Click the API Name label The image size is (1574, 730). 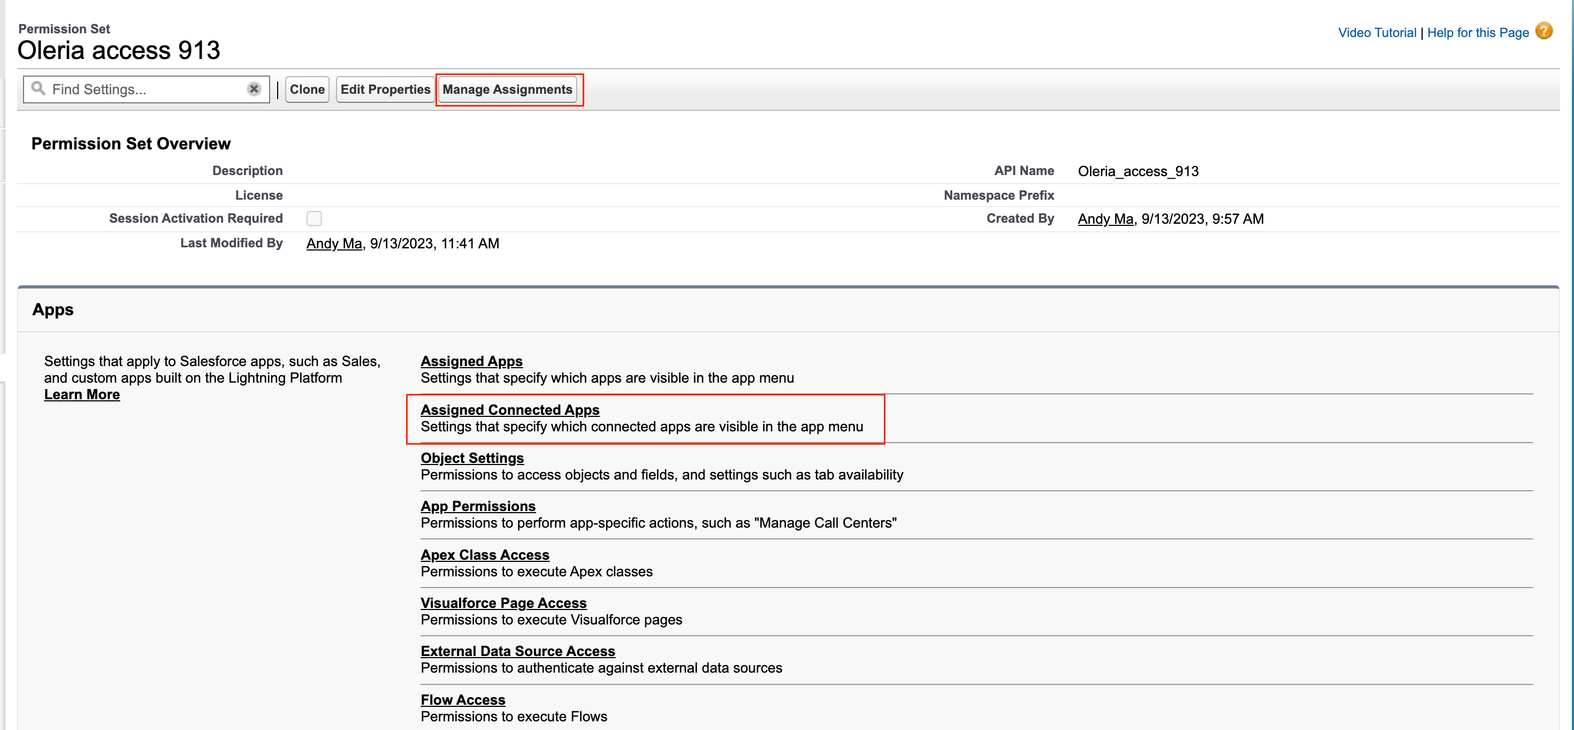click(1024, 171)
